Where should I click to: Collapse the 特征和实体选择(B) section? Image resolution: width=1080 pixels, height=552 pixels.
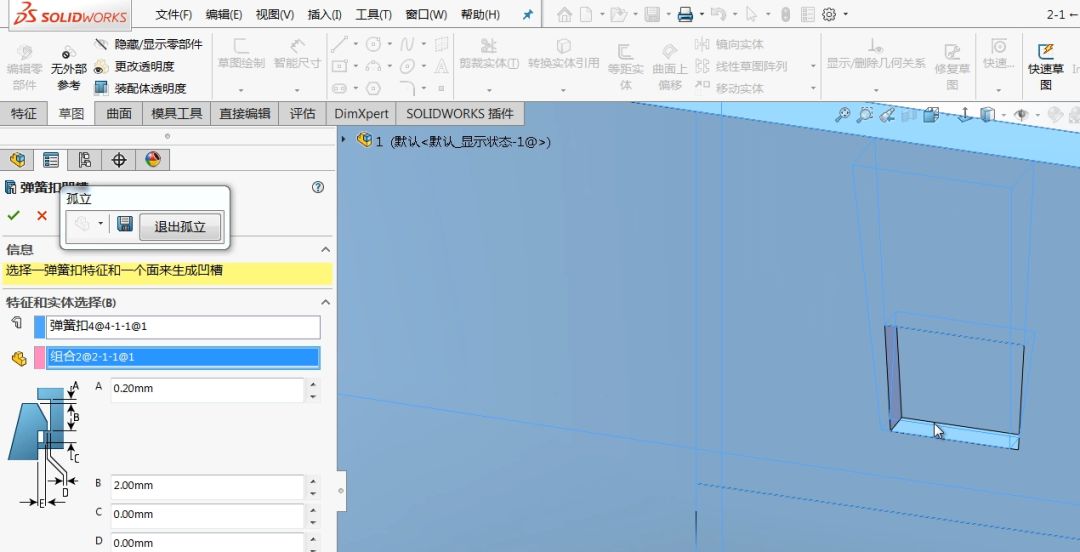[326, 302]
